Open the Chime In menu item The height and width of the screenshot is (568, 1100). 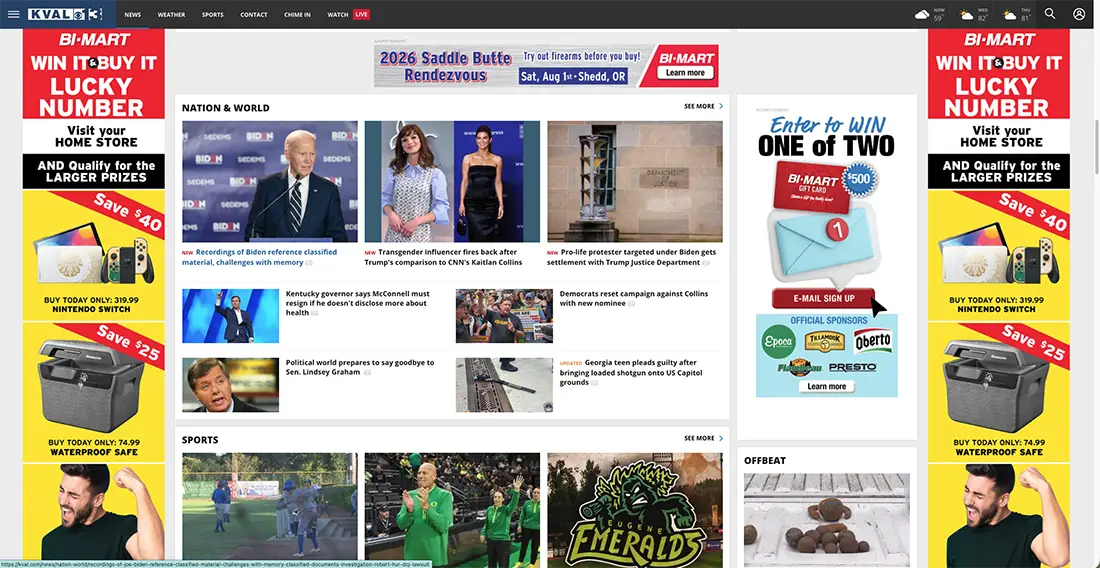(297, 14)
